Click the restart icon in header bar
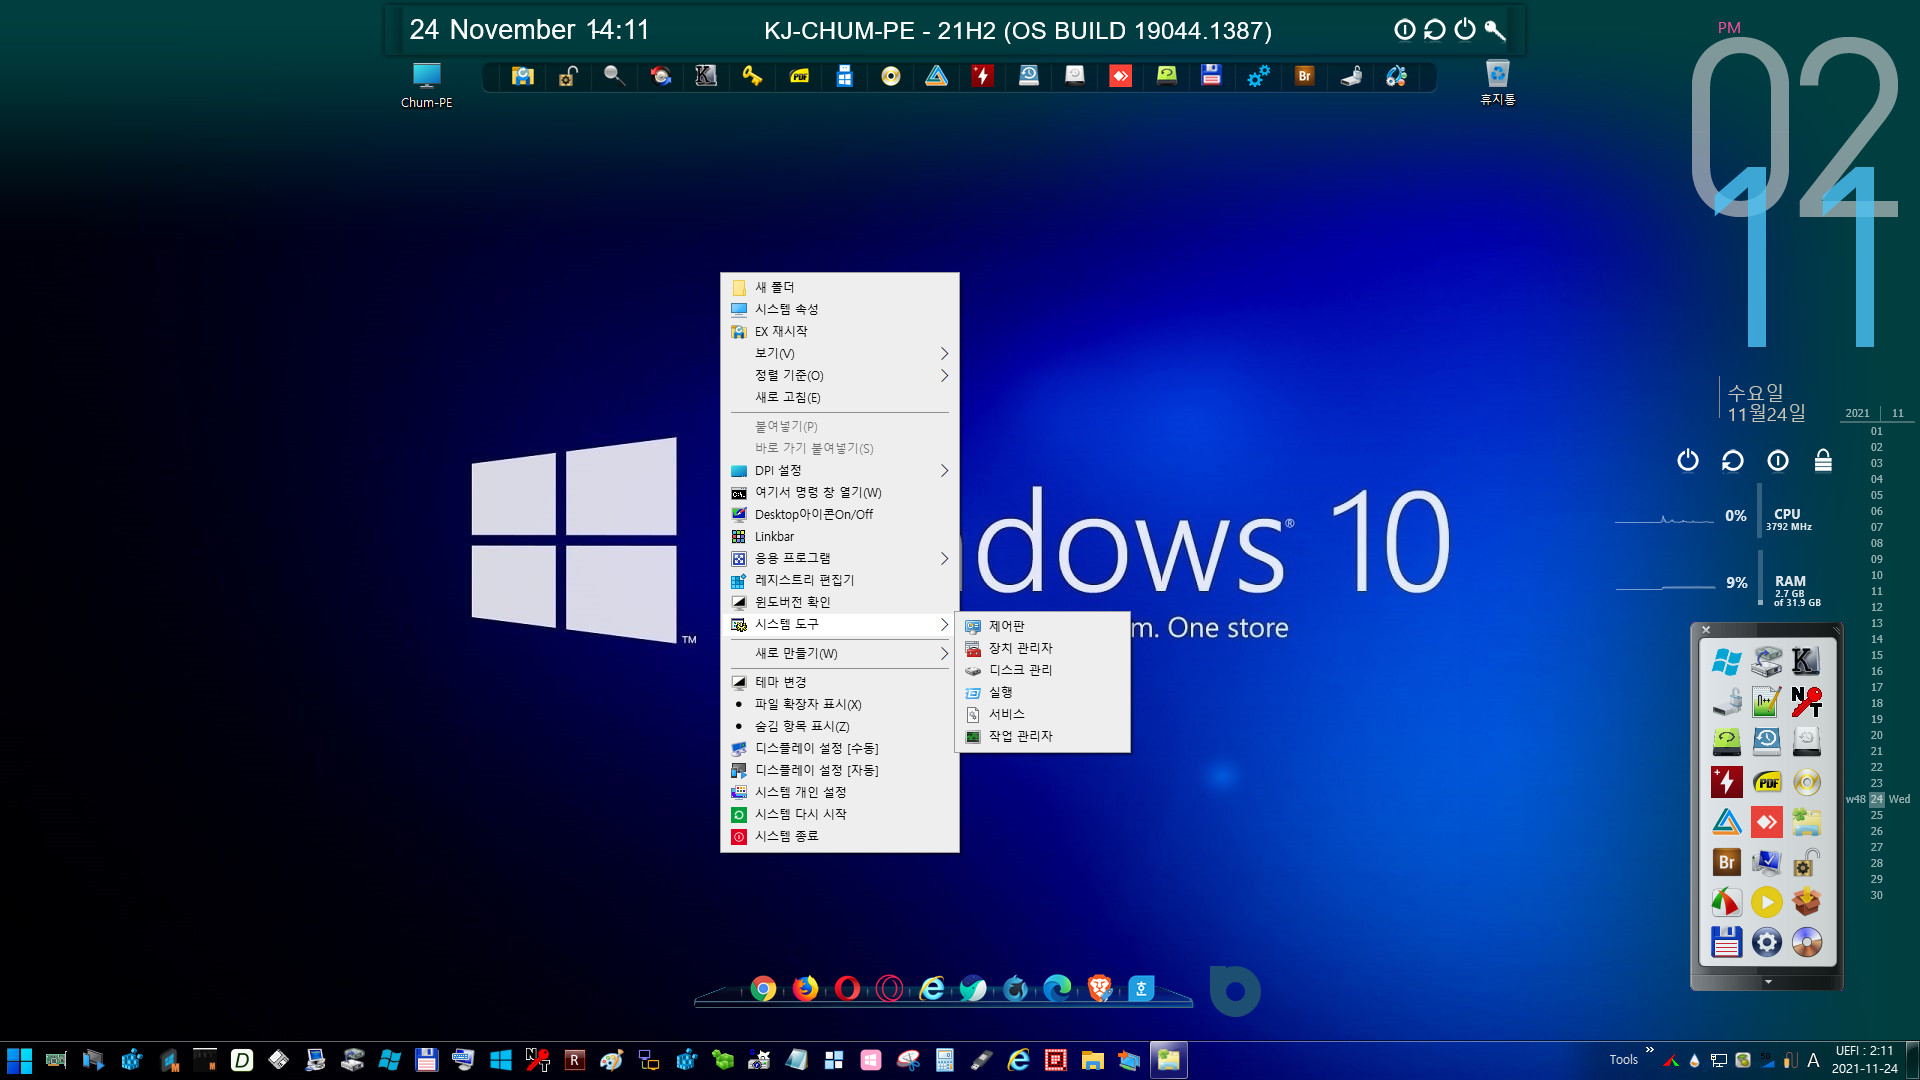The height and width of the screenshot is (1080, 1920). pos(1435,30)
